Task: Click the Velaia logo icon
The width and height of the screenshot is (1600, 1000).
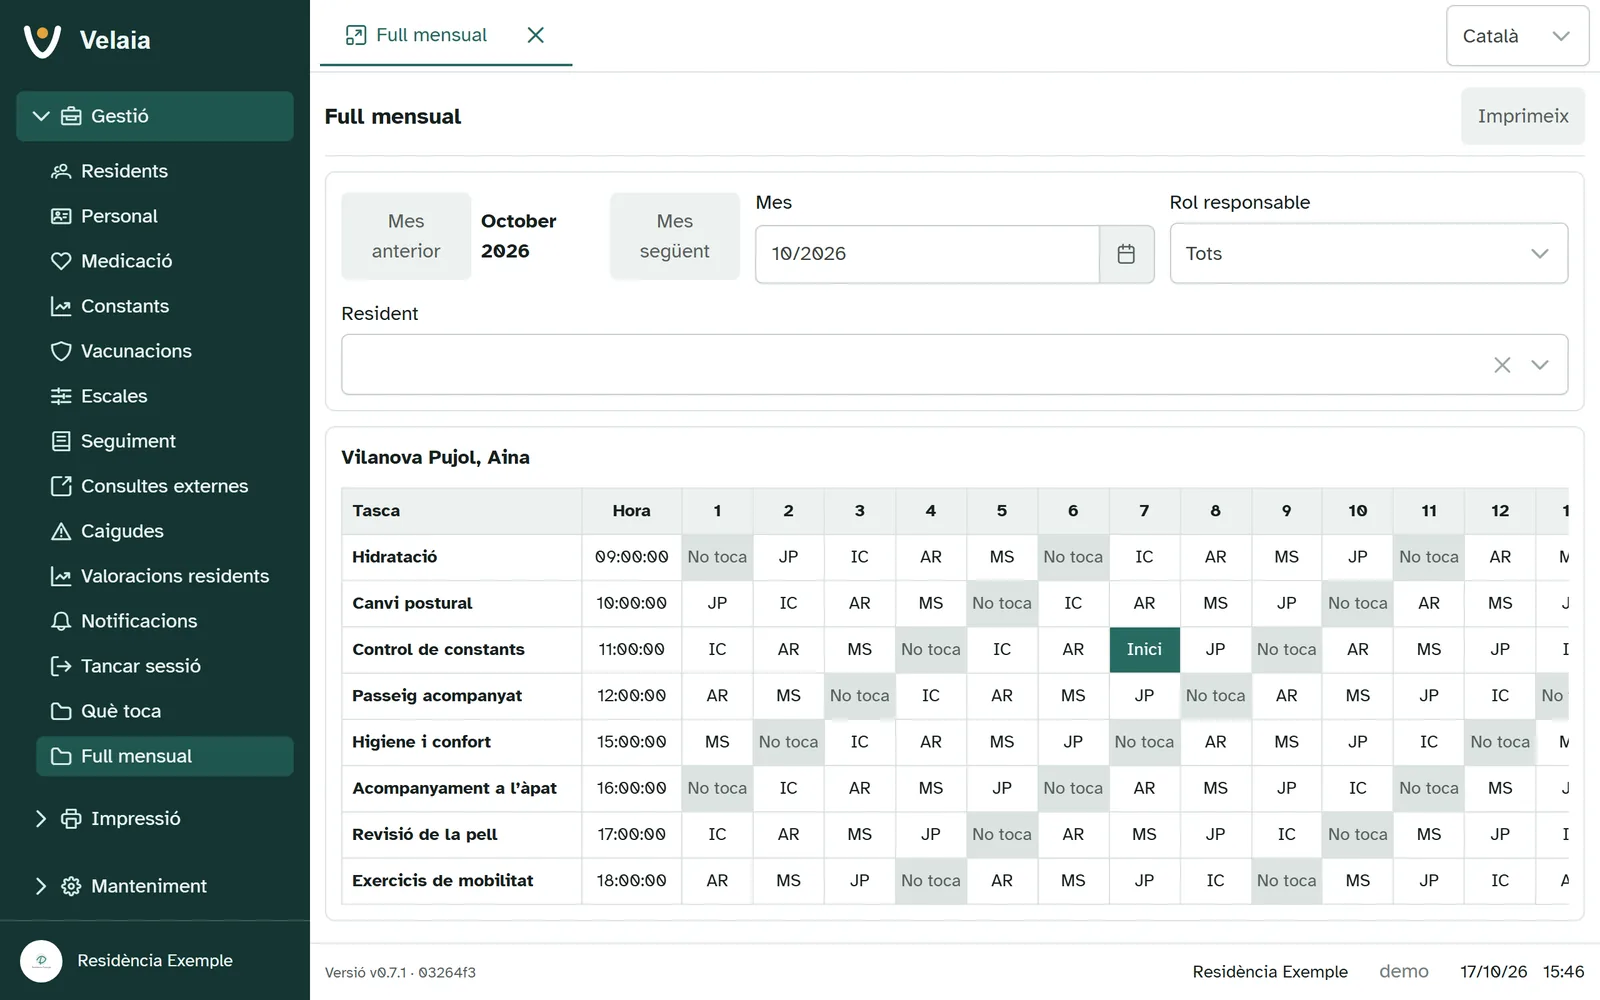Action: [x=42, y=40]
